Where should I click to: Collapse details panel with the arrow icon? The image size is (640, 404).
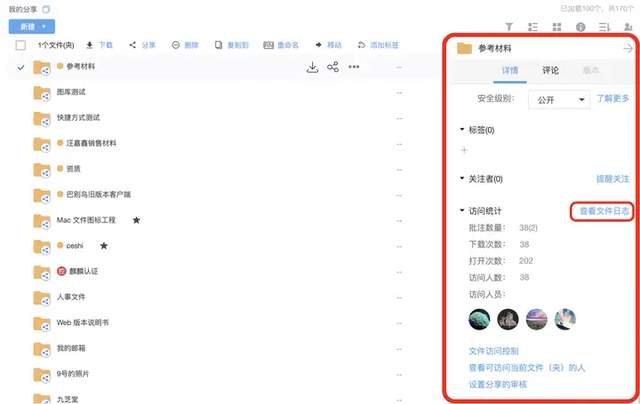pos(628,49)
